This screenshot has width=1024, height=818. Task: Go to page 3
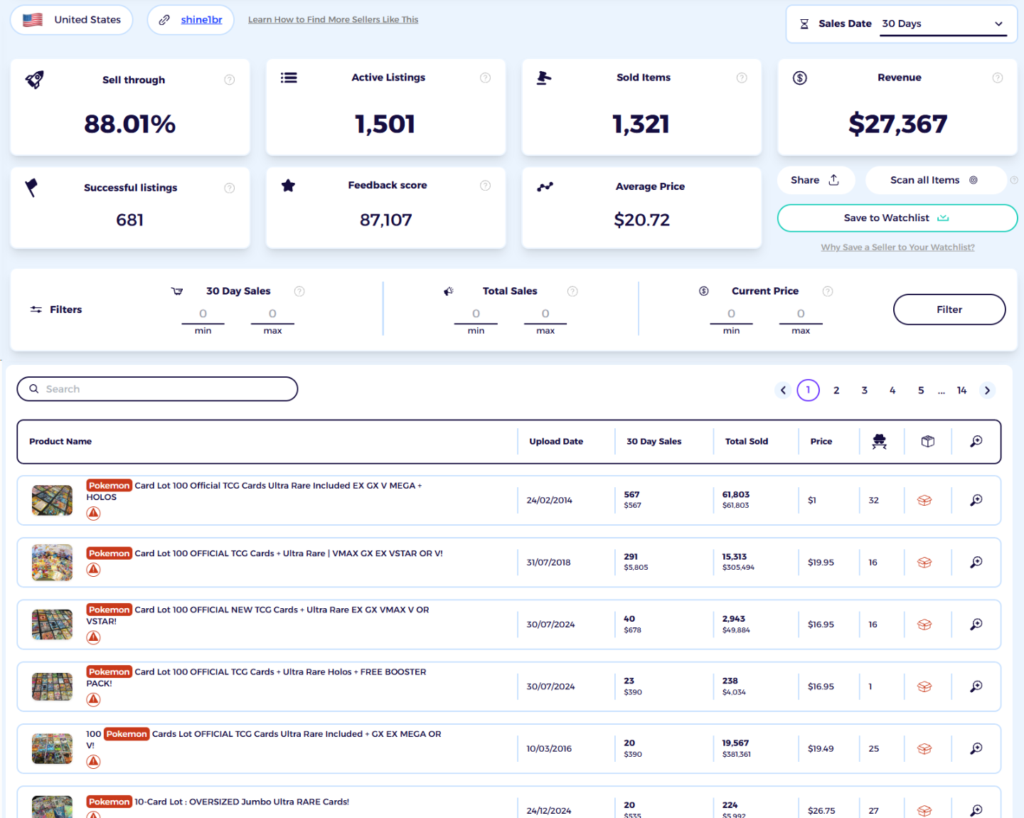click(x=864, y=390)
